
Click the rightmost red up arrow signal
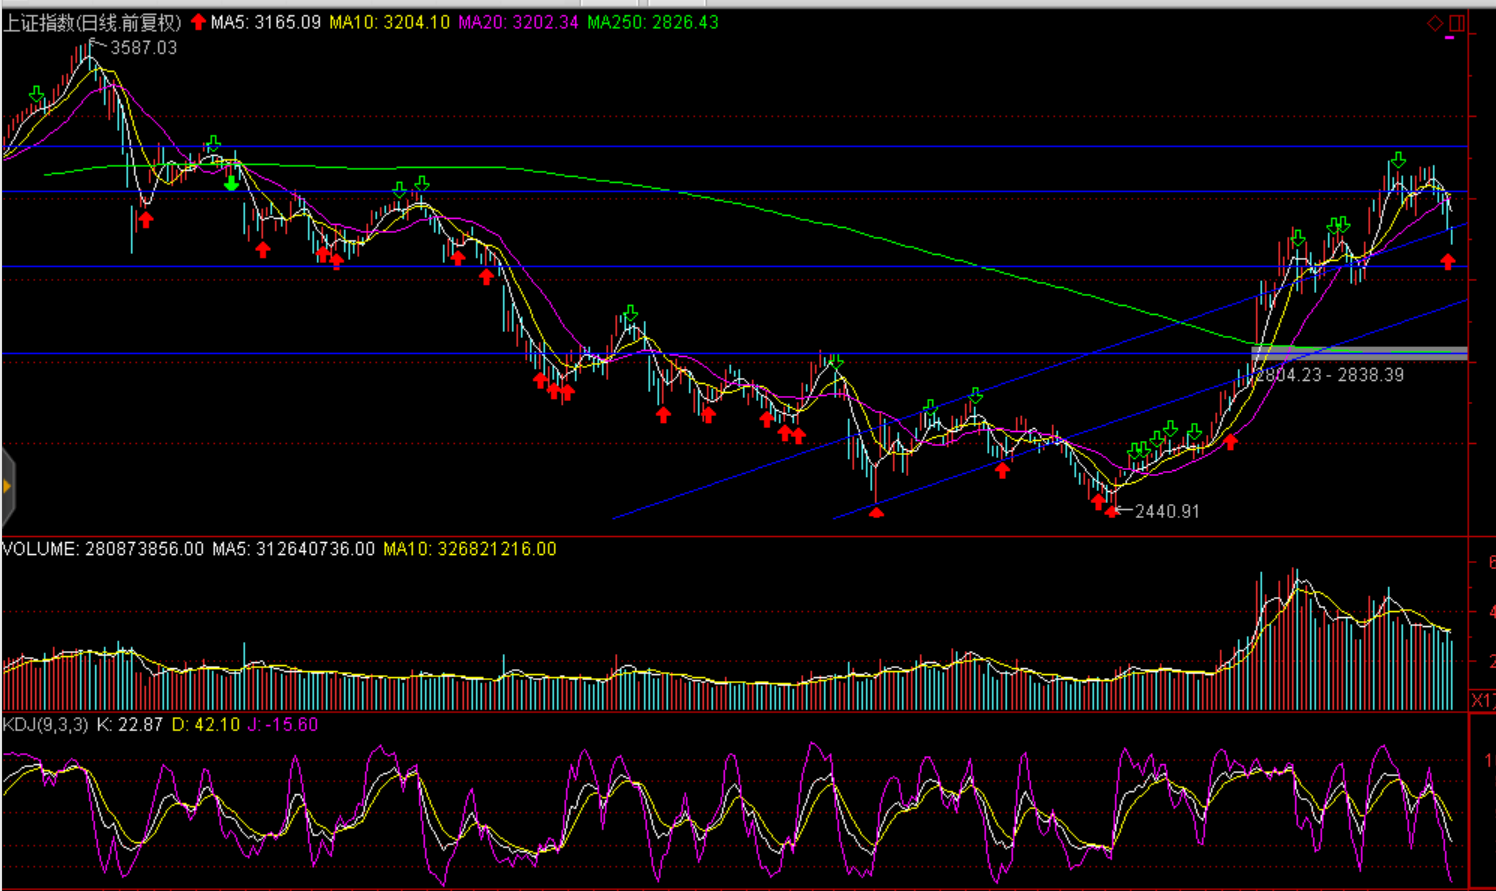1448,262
